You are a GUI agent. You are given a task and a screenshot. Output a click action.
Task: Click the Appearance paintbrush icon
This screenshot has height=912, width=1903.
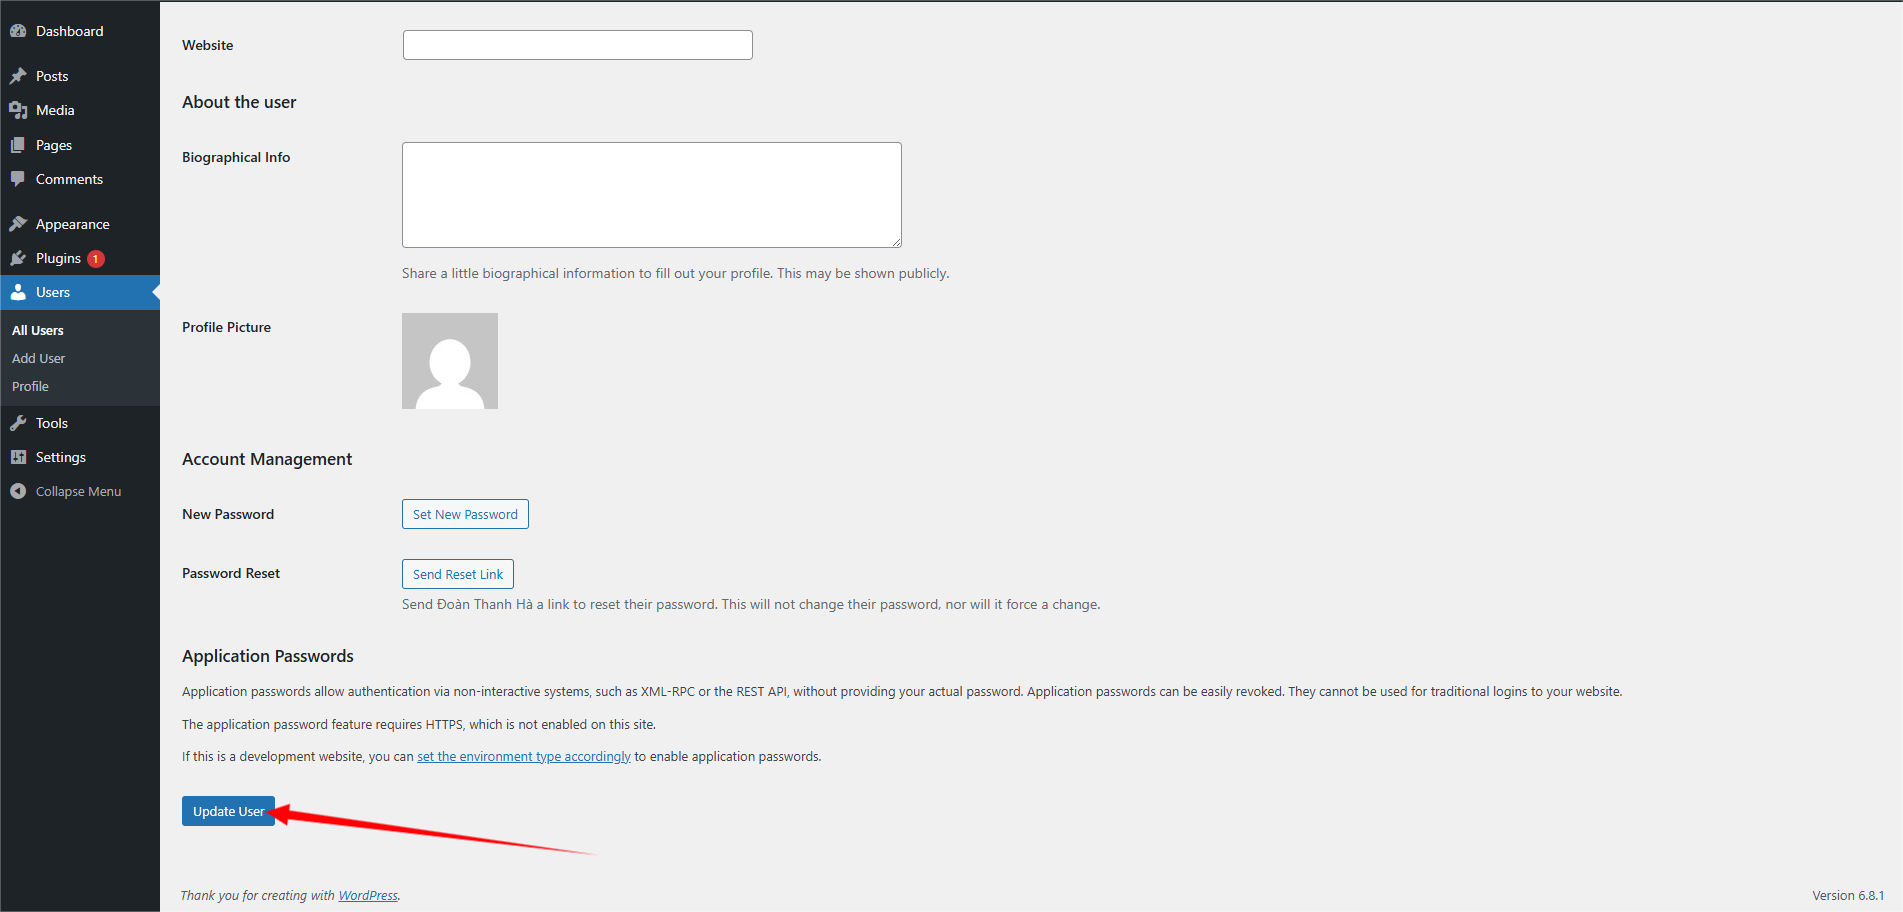pos(18,224)
